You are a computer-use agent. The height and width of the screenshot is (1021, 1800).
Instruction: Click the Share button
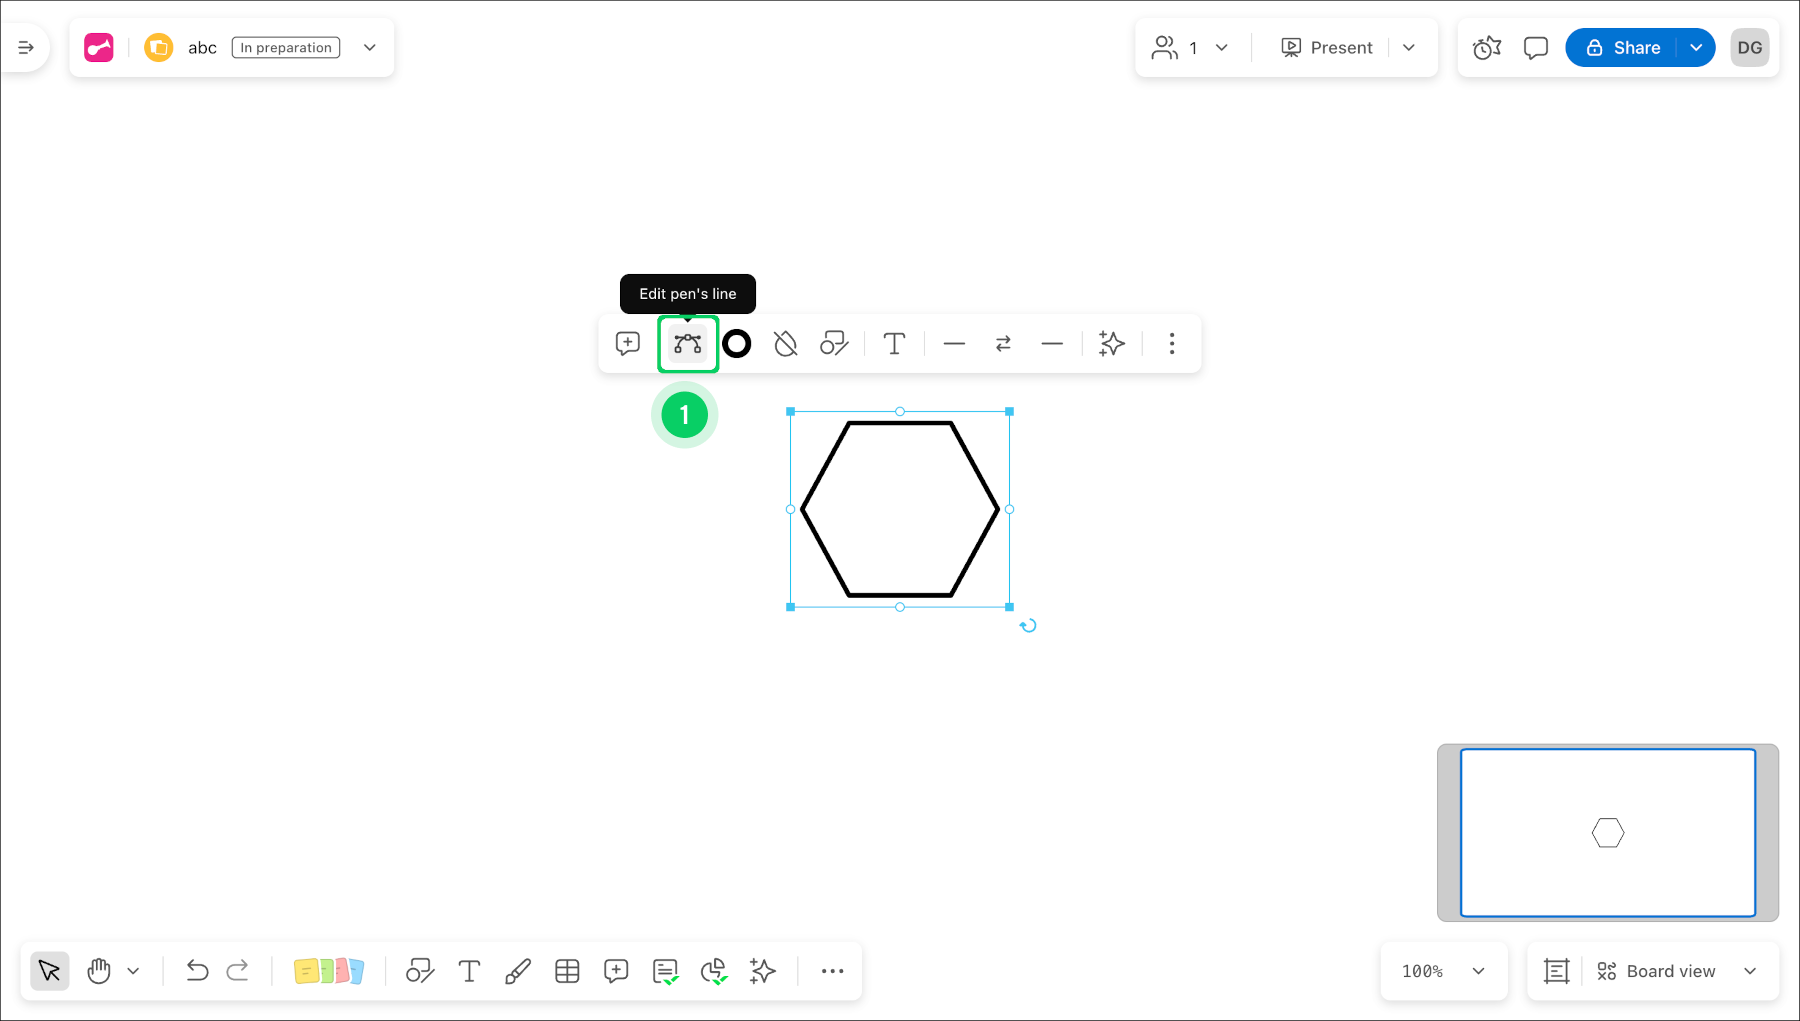tap(1624, 47)
